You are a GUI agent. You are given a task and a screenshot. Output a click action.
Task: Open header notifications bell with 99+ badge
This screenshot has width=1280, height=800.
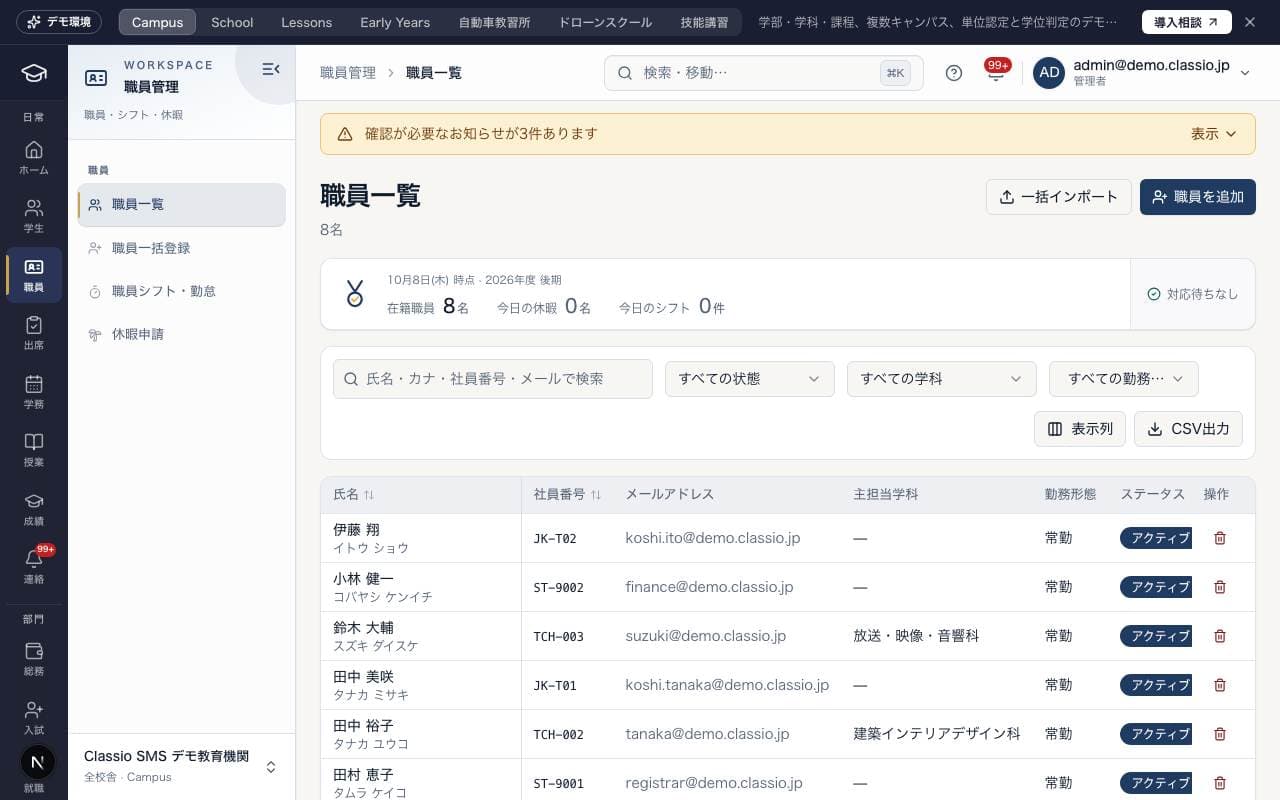pyautogui.click(x=996, y=73)
